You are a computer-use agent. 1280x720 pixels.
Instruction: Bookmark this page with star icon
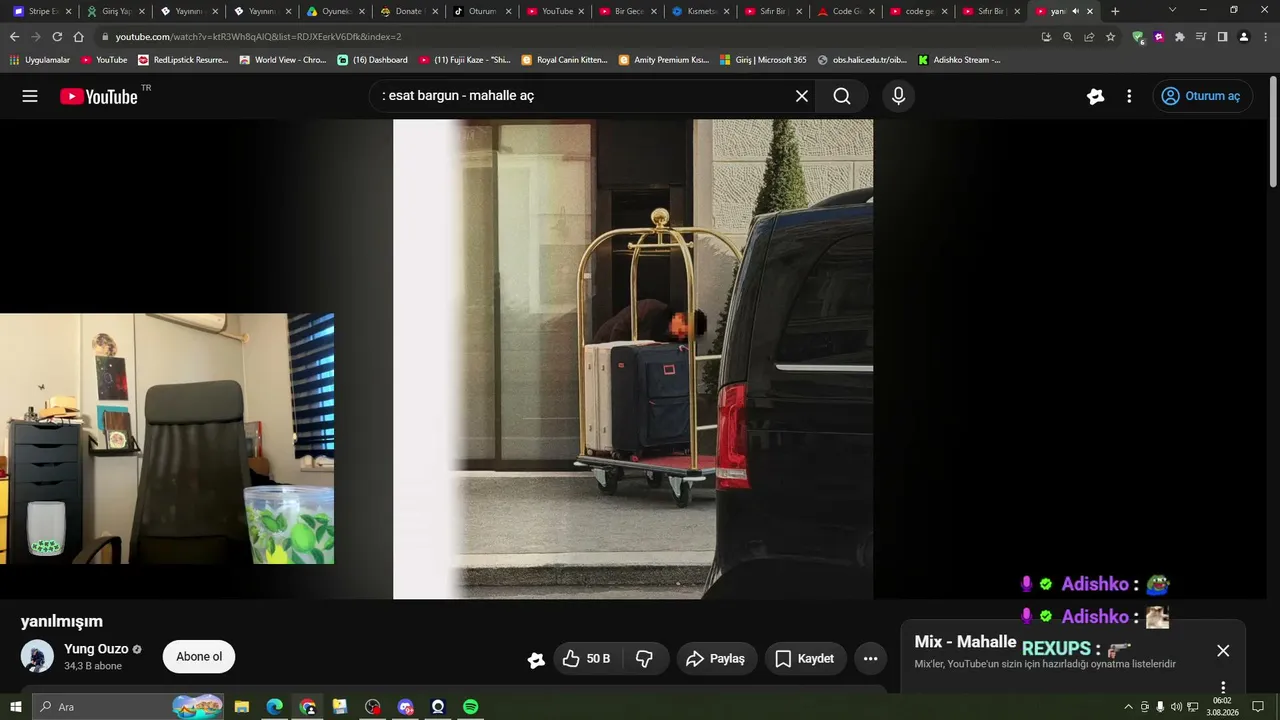coord(1110,37)
